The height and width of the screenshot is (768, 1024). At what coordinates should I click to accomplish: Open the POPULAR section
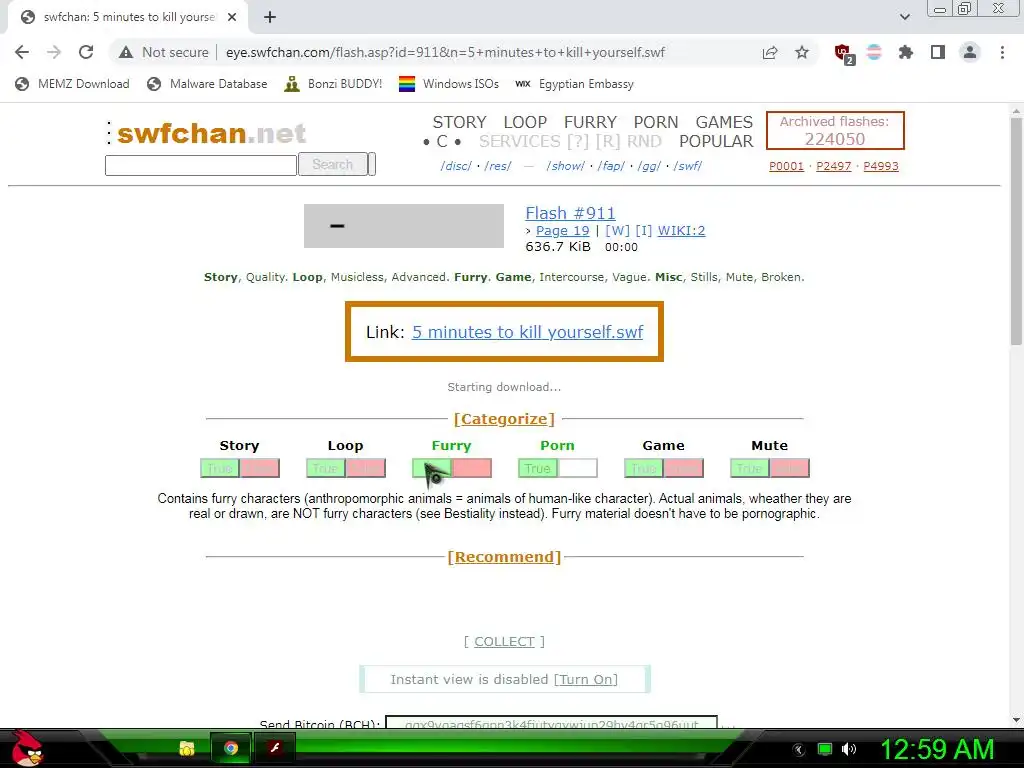(x=716, y=141)
